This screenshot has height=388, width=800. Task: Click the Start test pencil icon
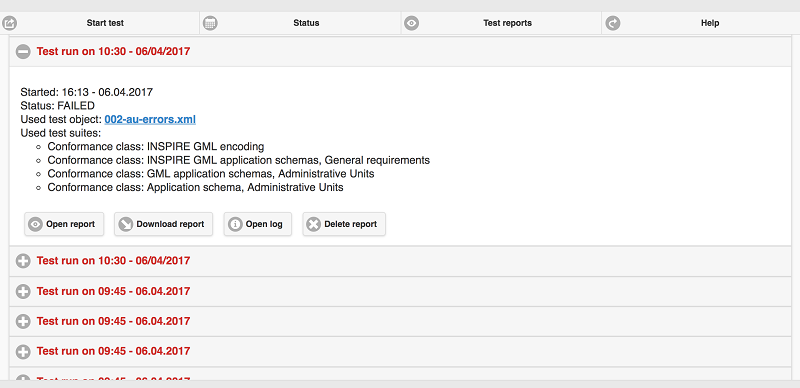point(10,23)
